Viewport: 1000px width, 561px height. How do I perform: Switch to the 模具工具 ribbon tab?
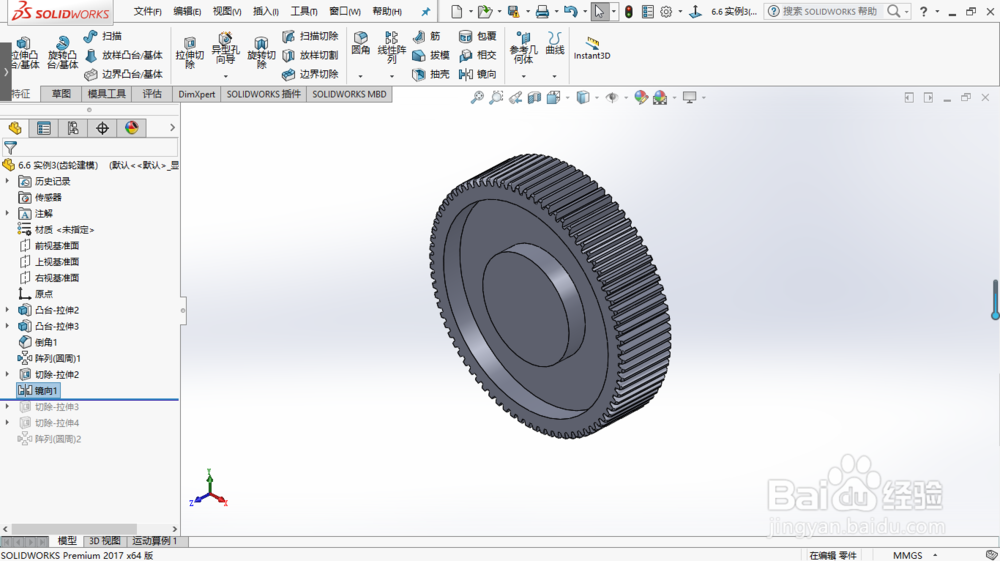point(107,94)
